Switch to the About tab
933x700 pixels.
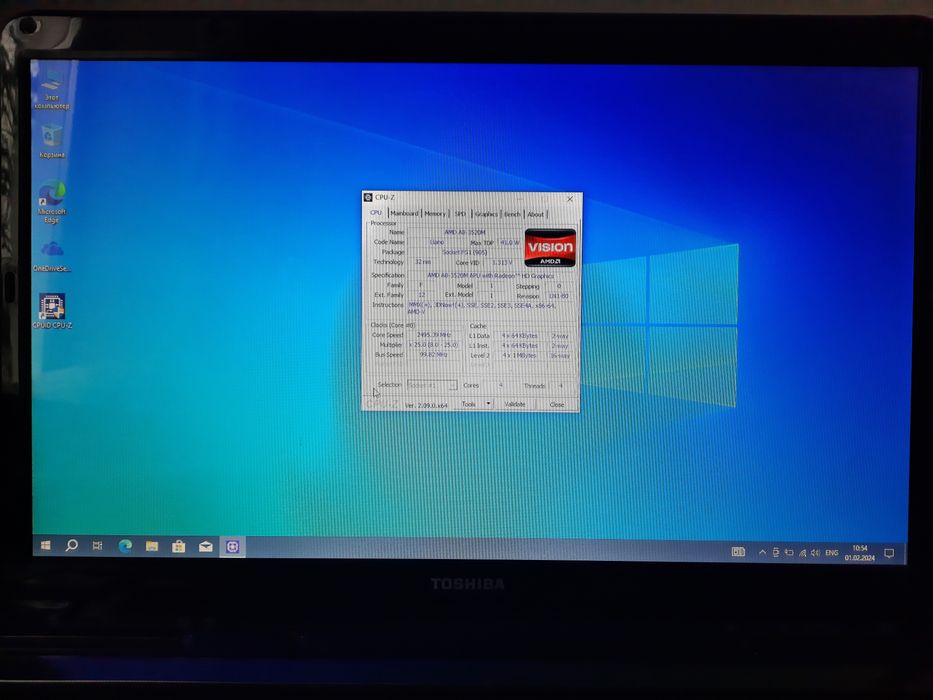tap(536, 214)
